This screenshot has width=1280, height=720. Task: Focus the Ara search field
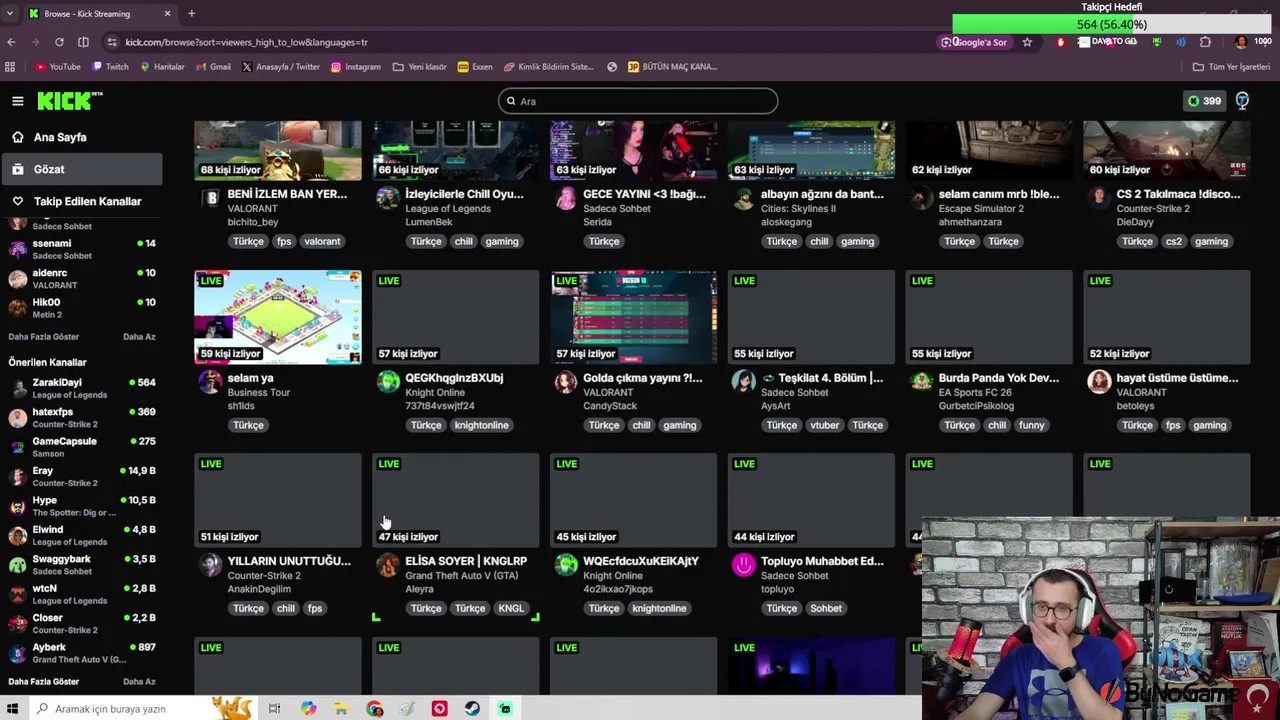click(638, 101)
